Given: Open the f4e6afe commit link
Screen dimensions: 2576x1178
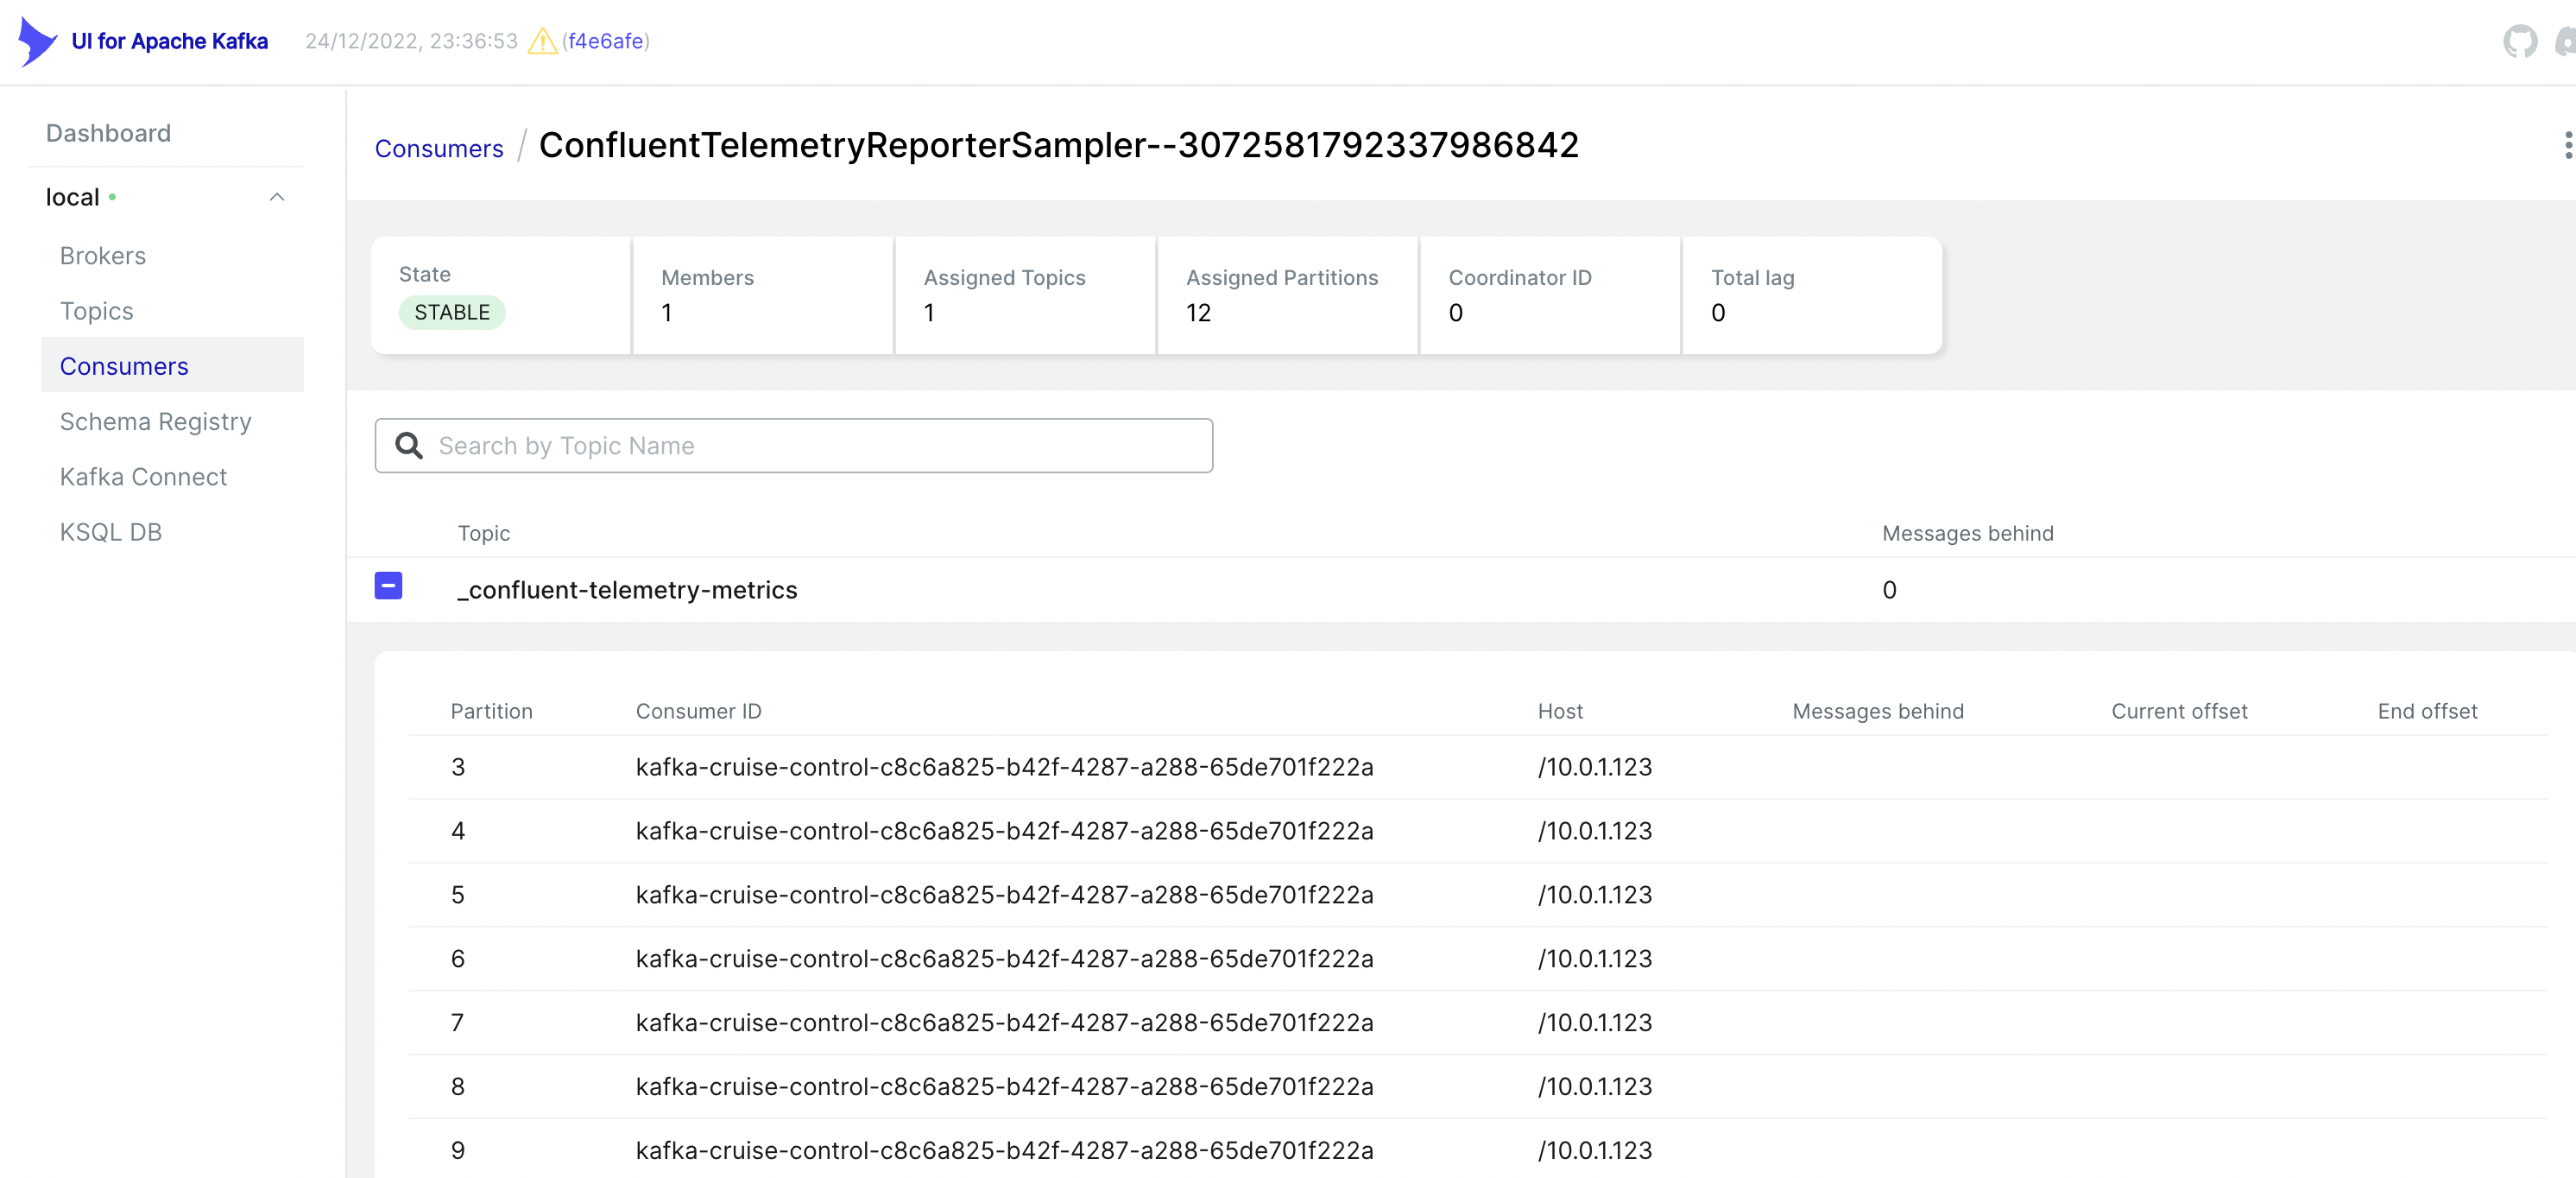Looking at the screenshot, I should click(x=605, y=41).
